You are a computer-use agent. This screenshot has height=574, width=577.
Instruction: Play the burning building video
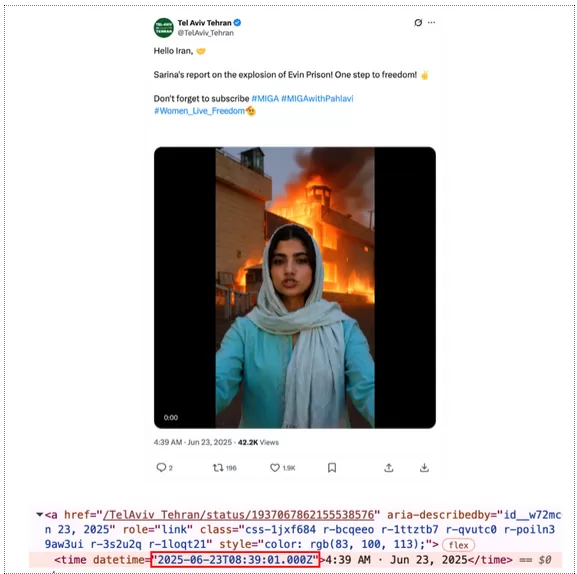point(295,288)
